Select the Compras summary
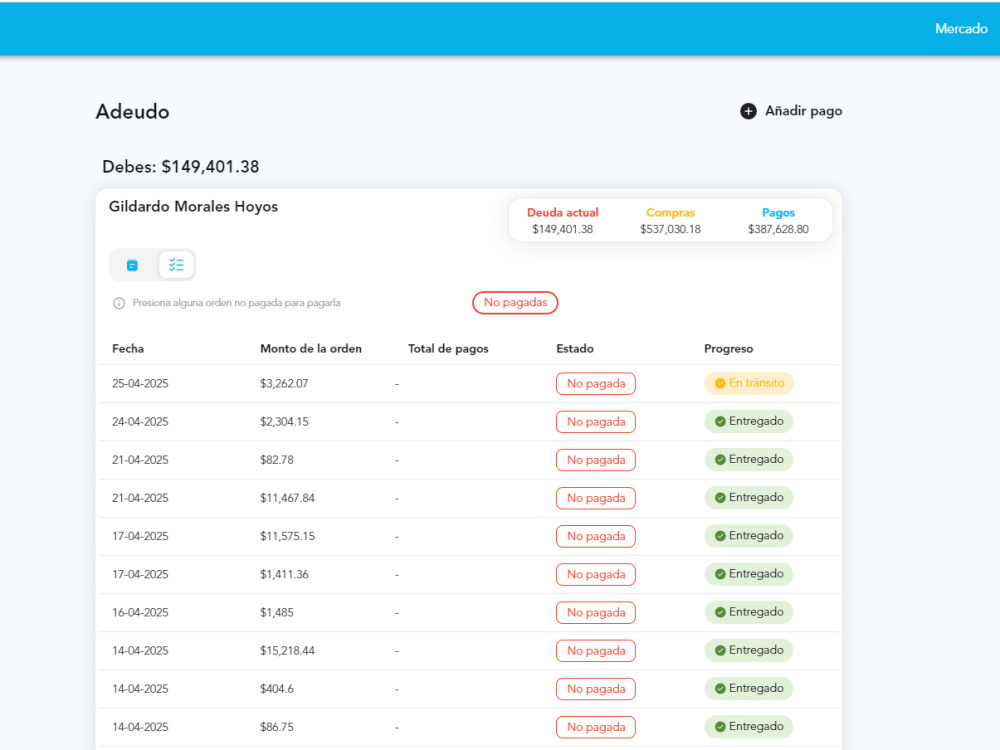Screen dimensions: 1000x750 click(x=670, y=221)
